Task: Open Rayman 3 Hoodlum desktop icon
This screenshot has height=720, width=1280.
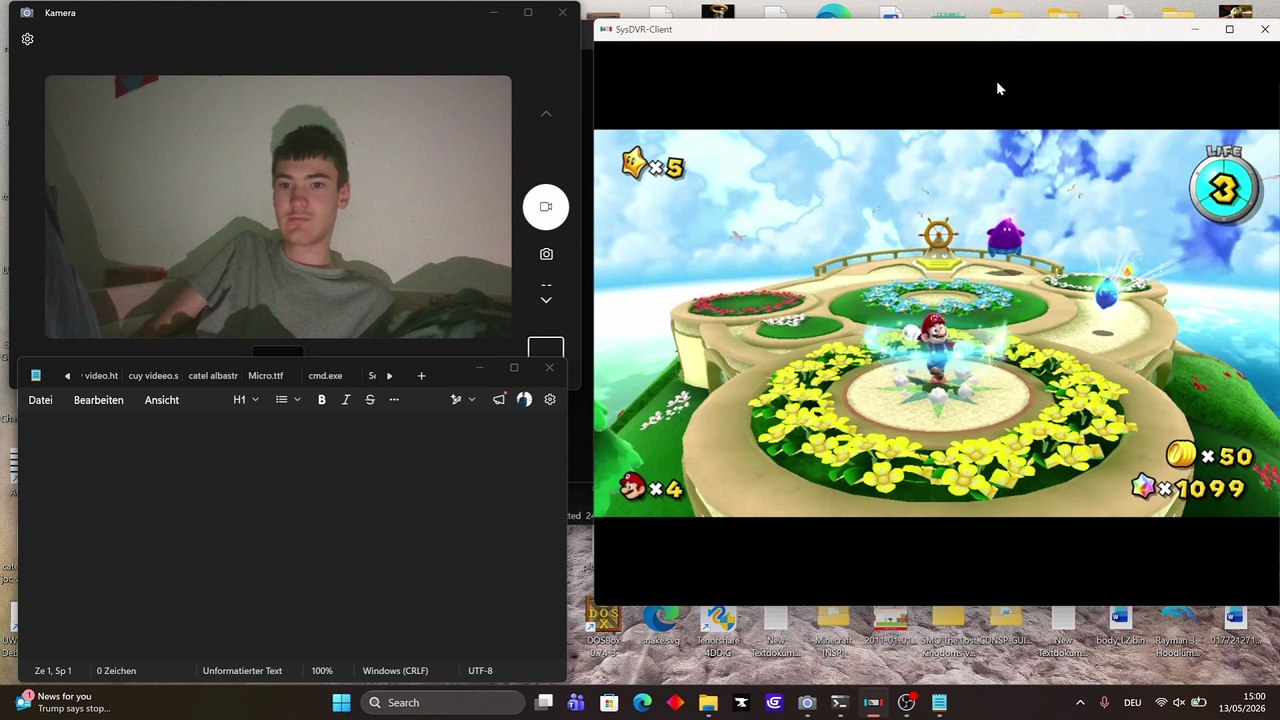Action: tap(1177, 632)
